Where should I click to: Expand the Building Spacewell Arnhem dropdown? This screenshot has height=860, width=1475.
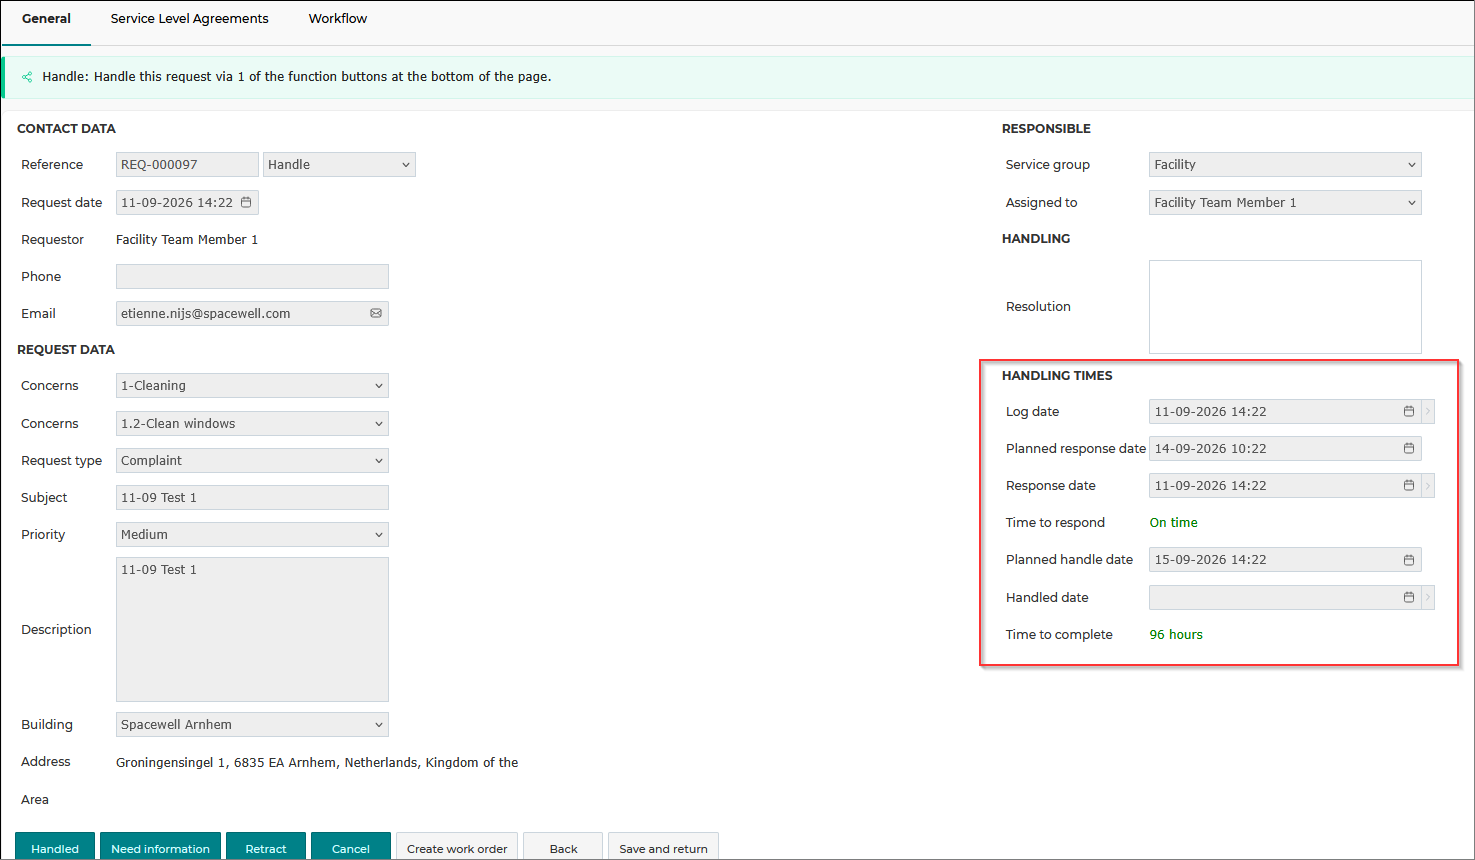point(252,725)
